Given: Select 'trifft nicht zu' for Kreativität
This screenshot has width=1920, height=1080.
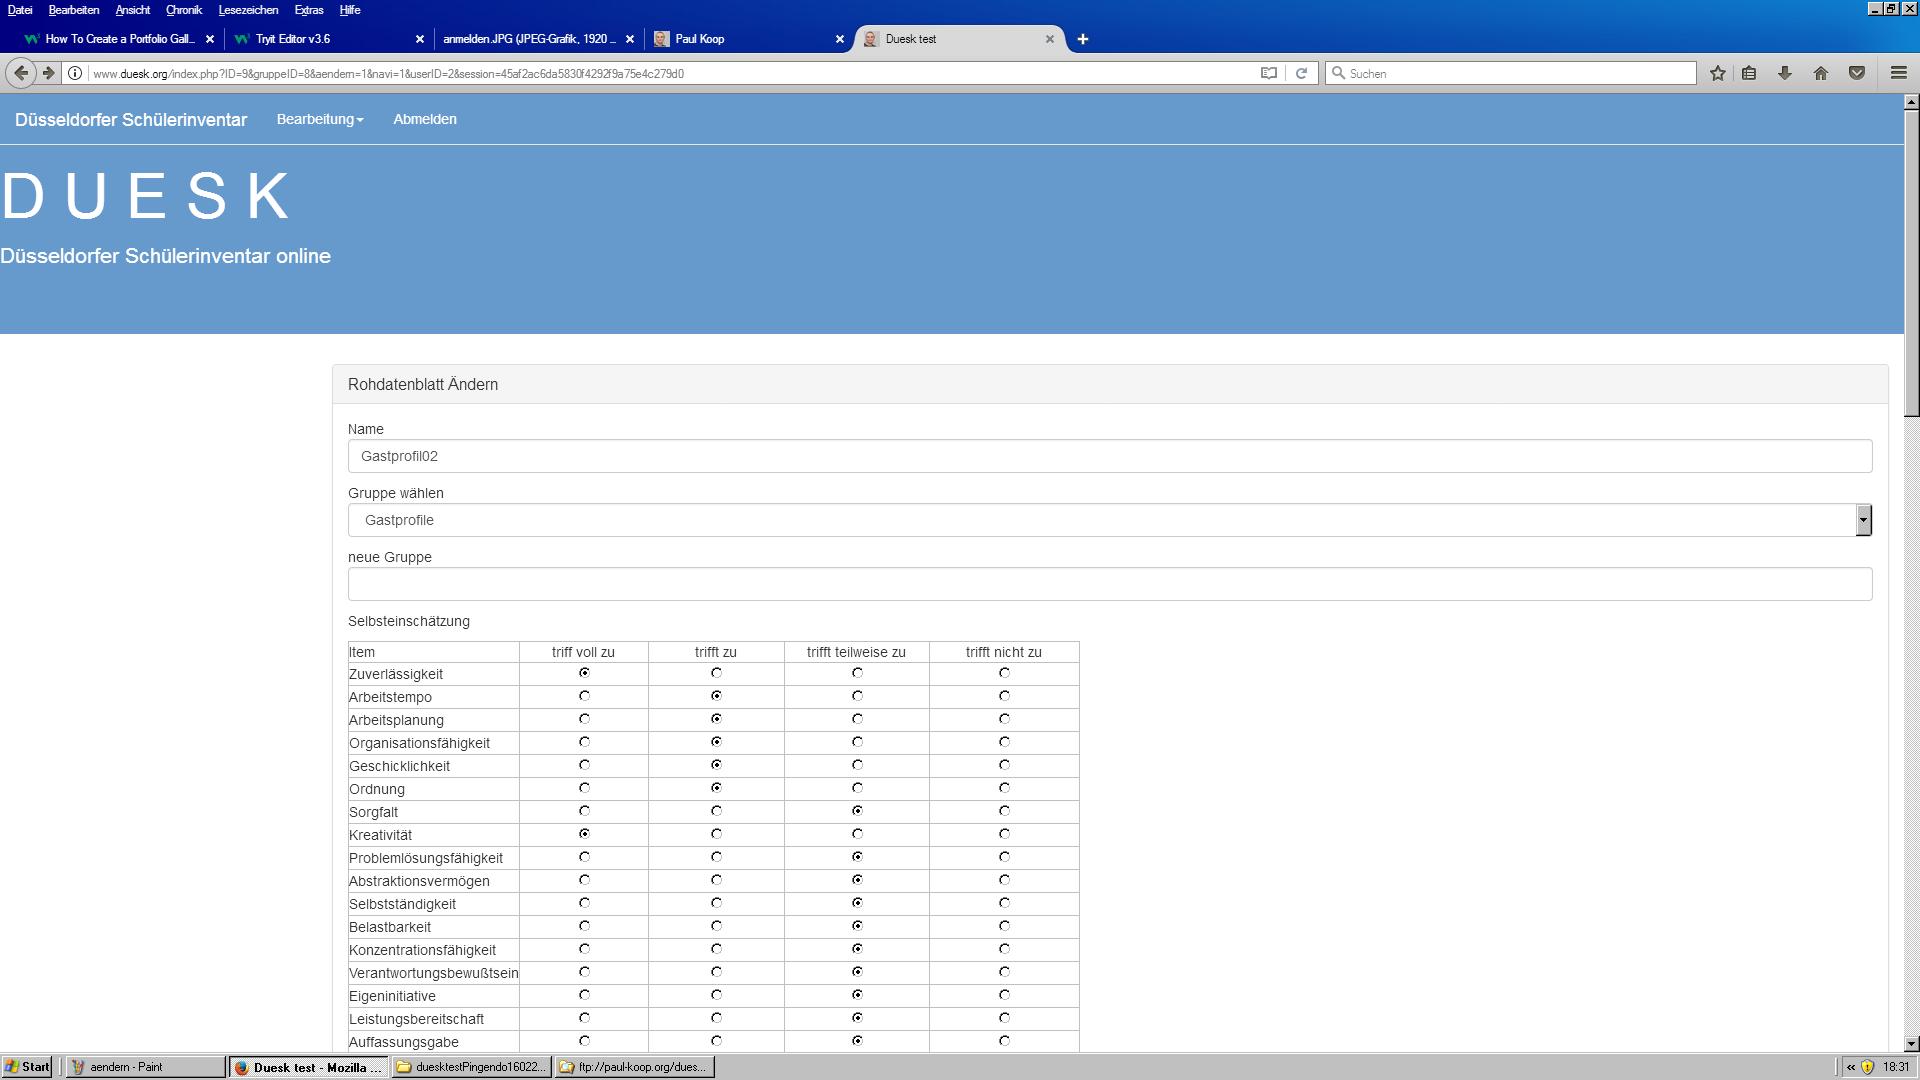Looking at the screenshot, I should tap(1004, 834).
